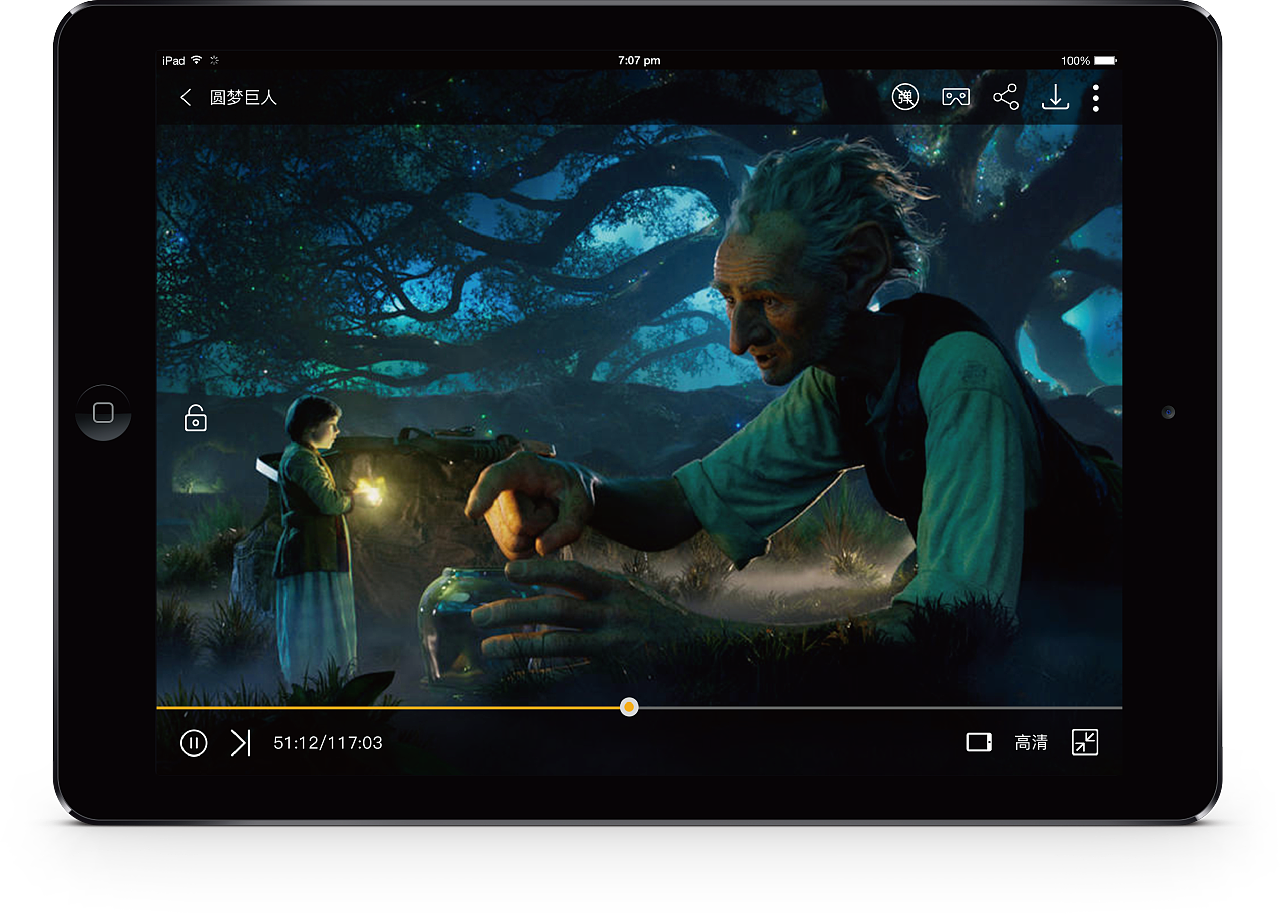Tap the 7:07 pm clock in status bar
Screen dimensions: 1280x914
click(x=640, y=60)
